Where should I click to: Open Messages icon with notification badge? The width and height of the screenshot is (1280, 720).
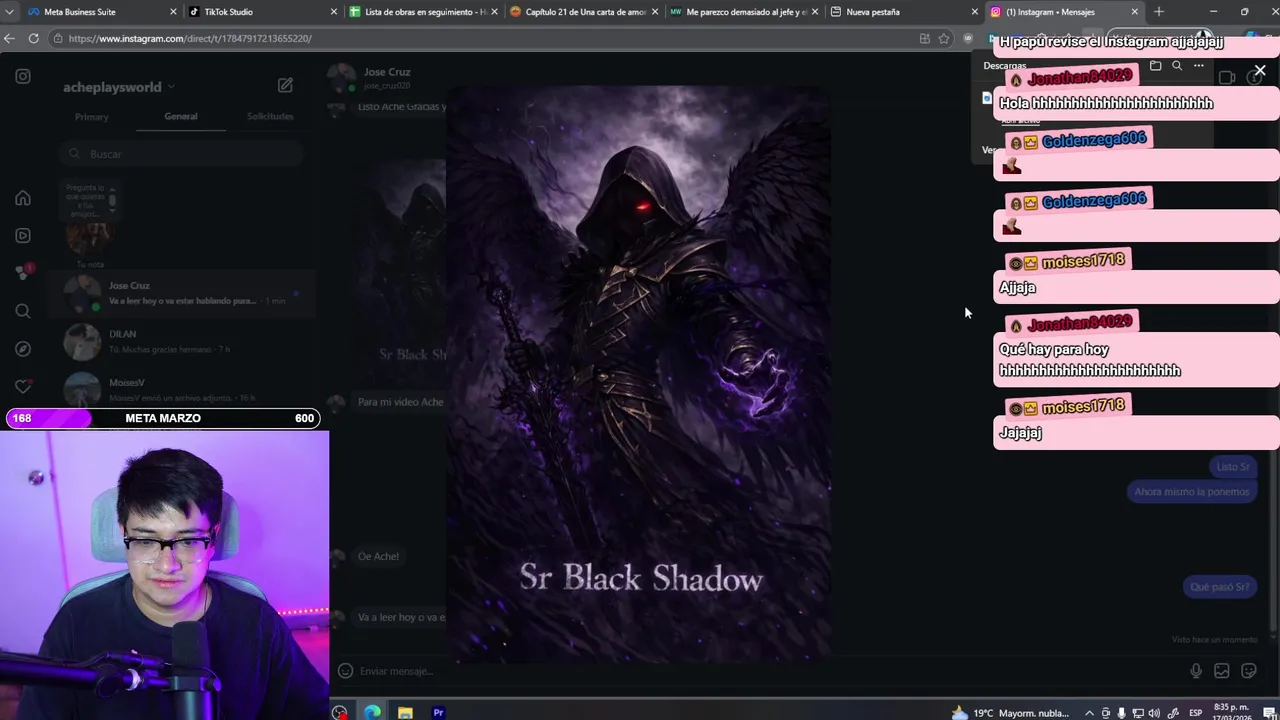tap(23, 272)
